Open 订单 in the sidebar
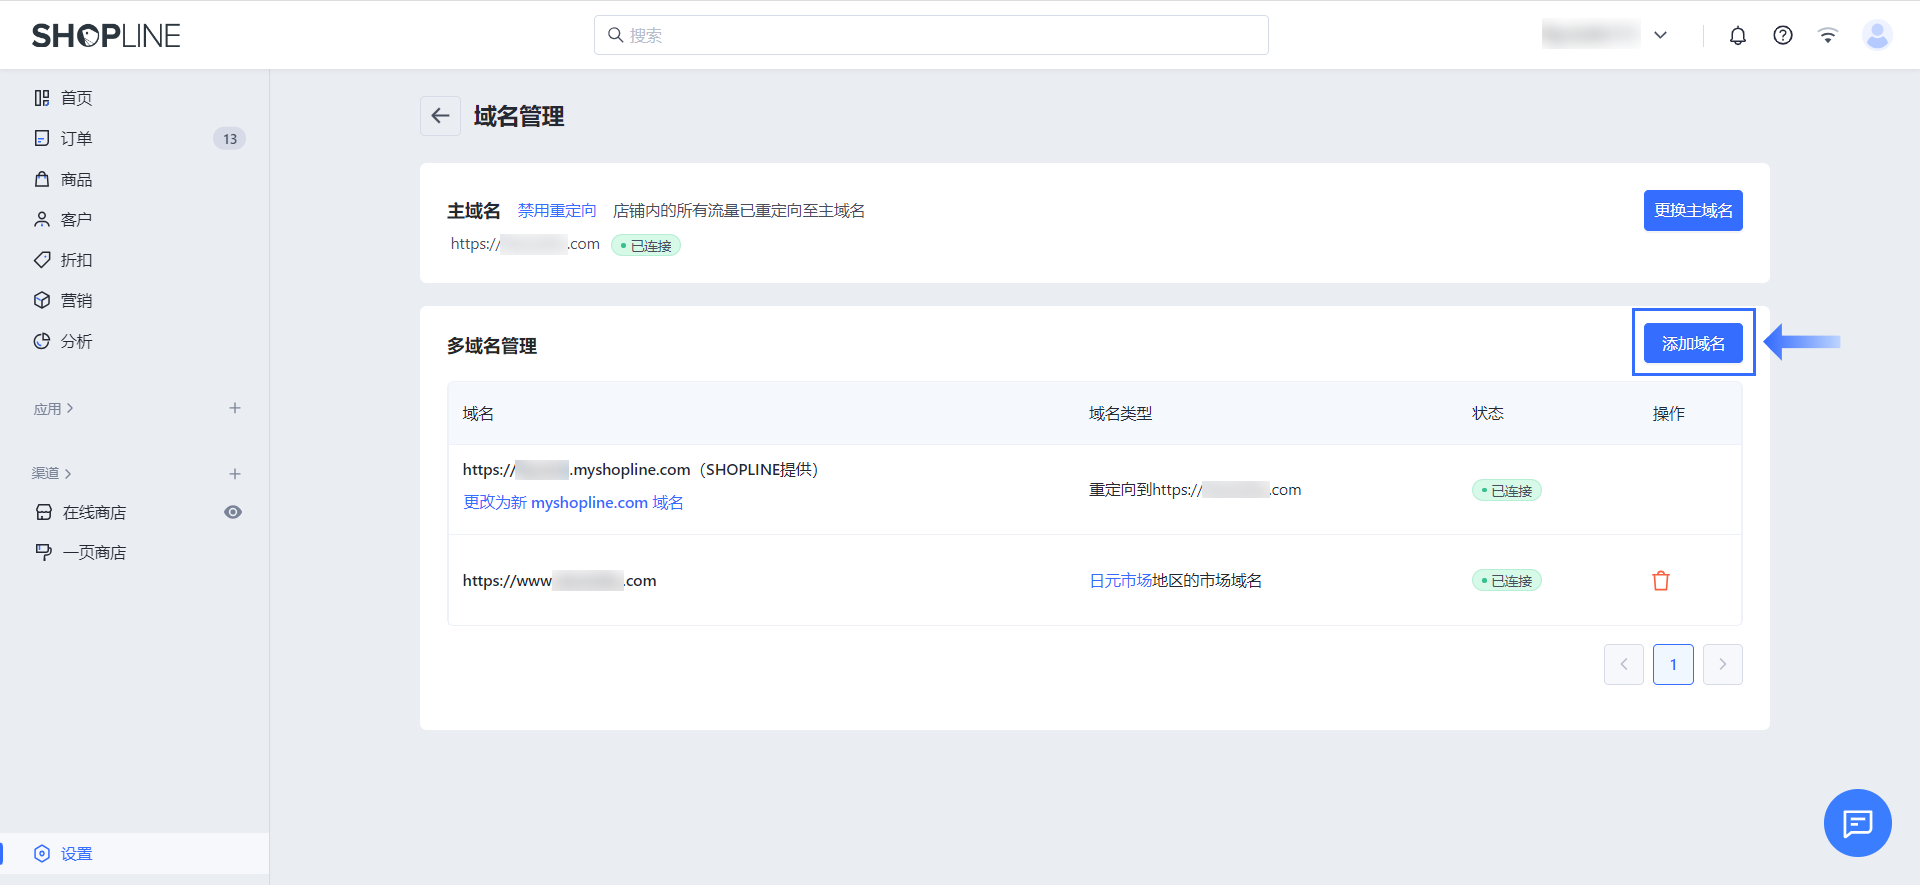This screenshot has height=885, width=1920. (x=77, y=139)
